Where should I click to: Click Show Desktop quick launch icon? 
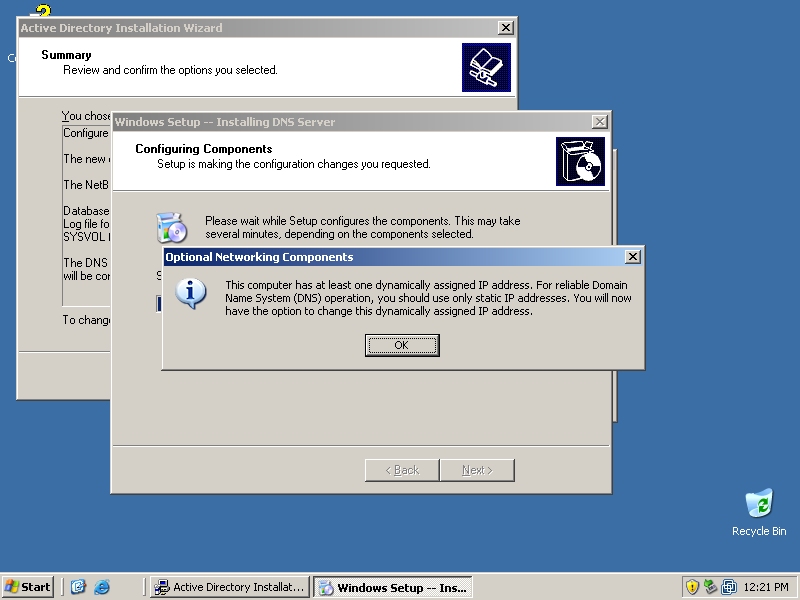(x=78, y=587)
